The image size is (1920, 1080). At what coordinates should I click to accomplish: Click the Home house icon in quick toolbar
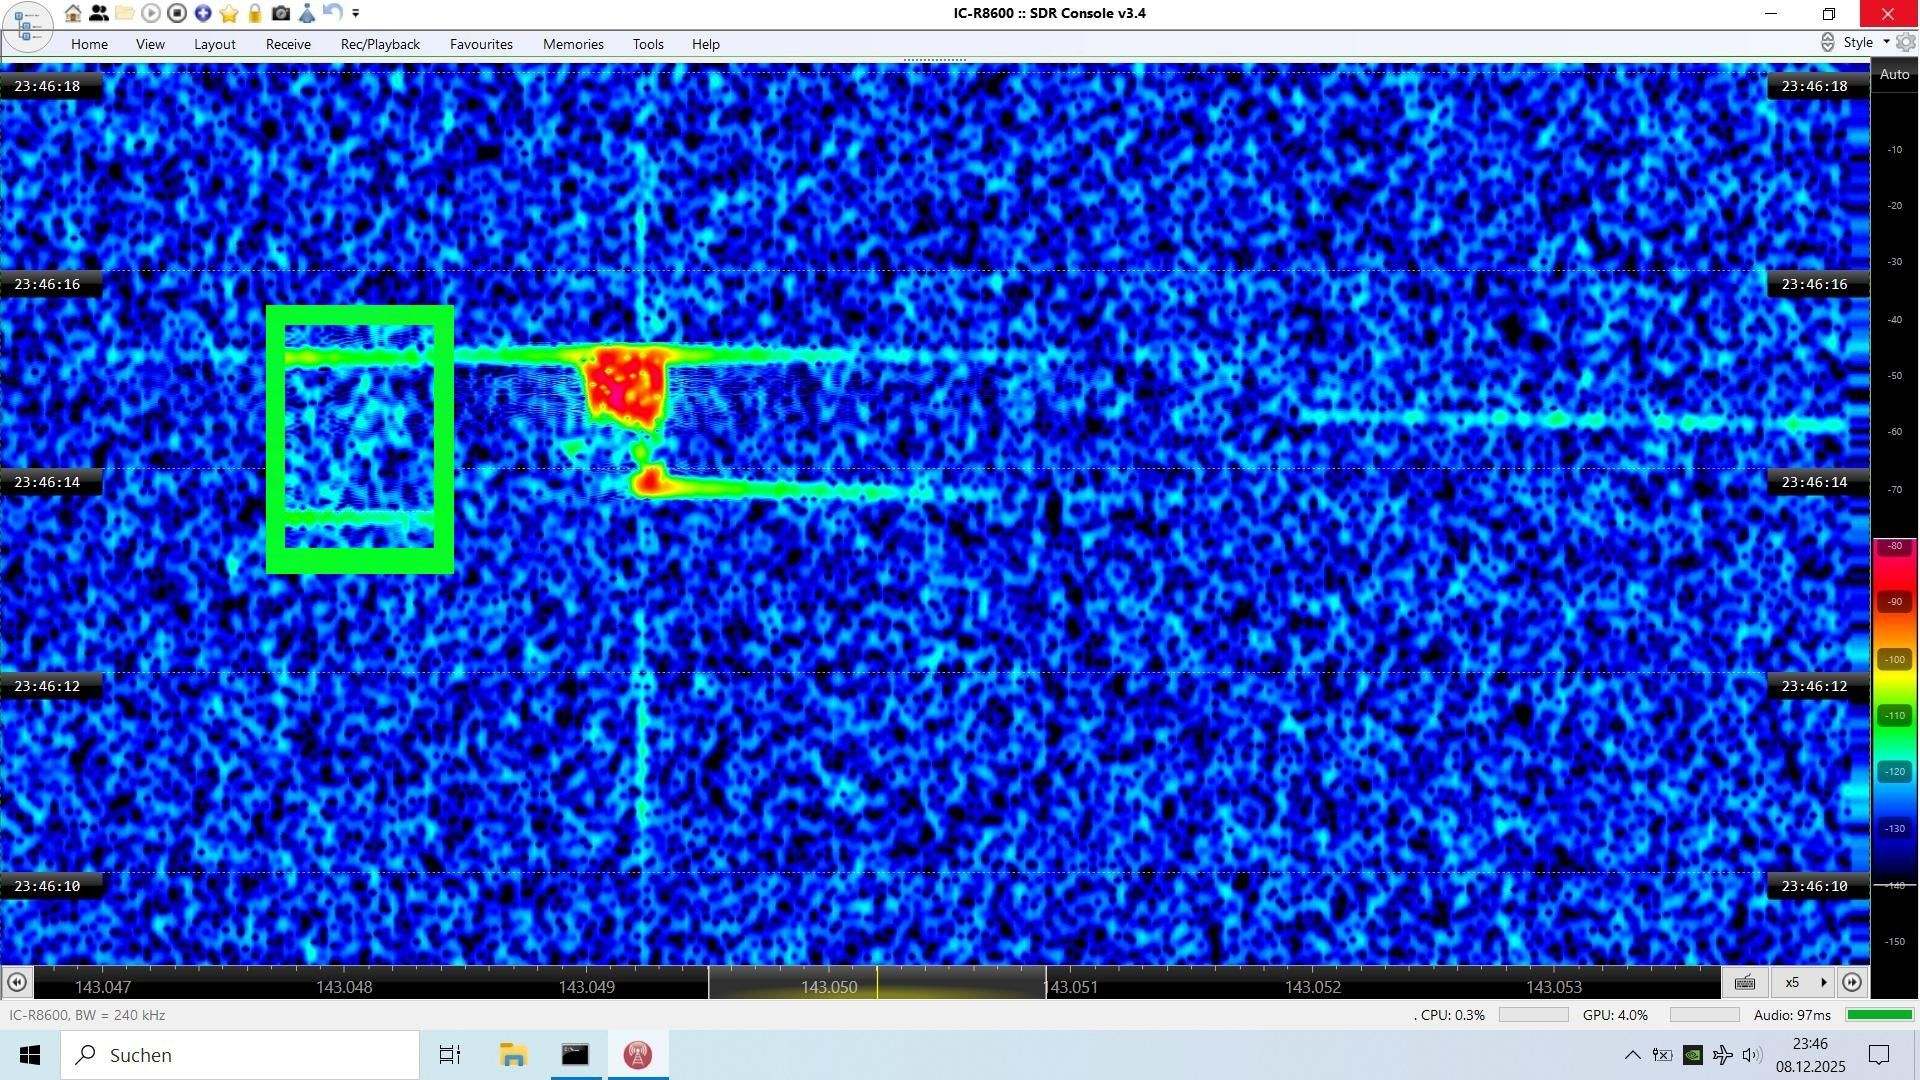73,13
